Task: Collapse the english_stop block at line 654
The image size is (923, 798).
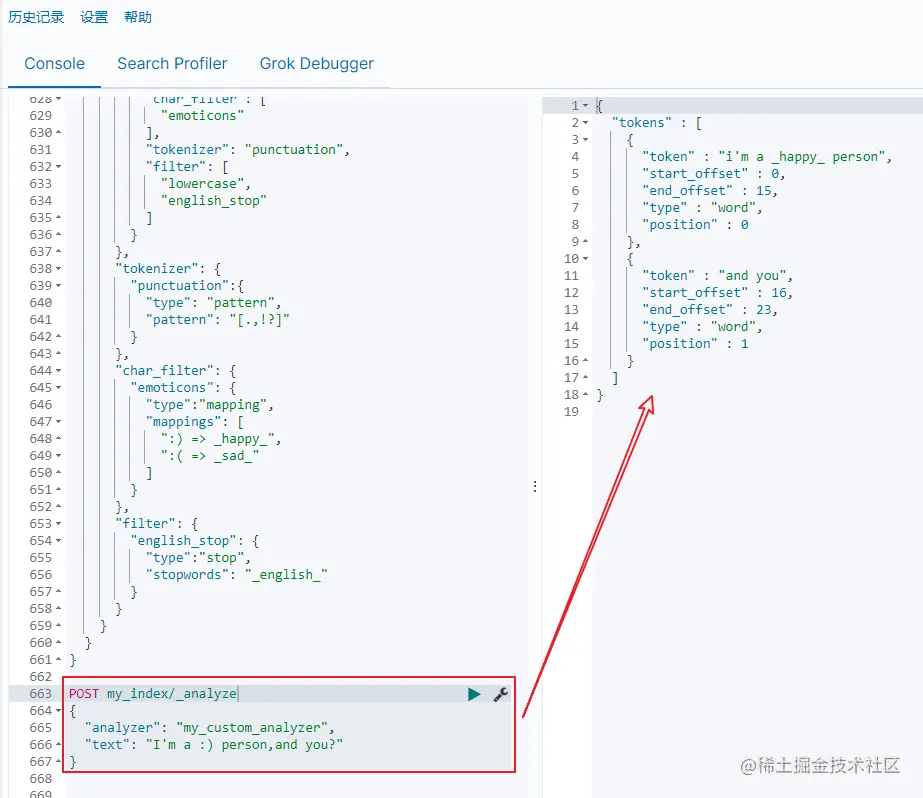Action: click(59, 541)
